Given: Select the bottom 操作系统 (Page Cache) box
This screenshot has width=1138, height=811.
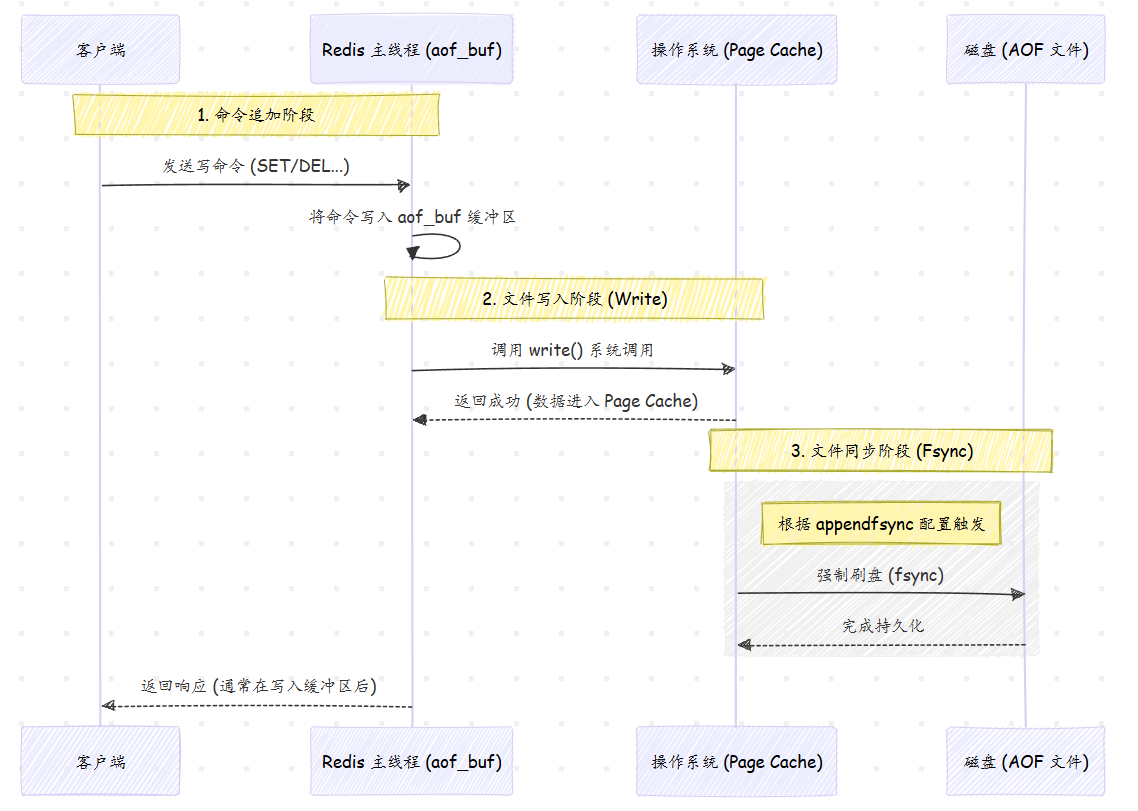Looking at the screenshot, I should click(737, 761).
